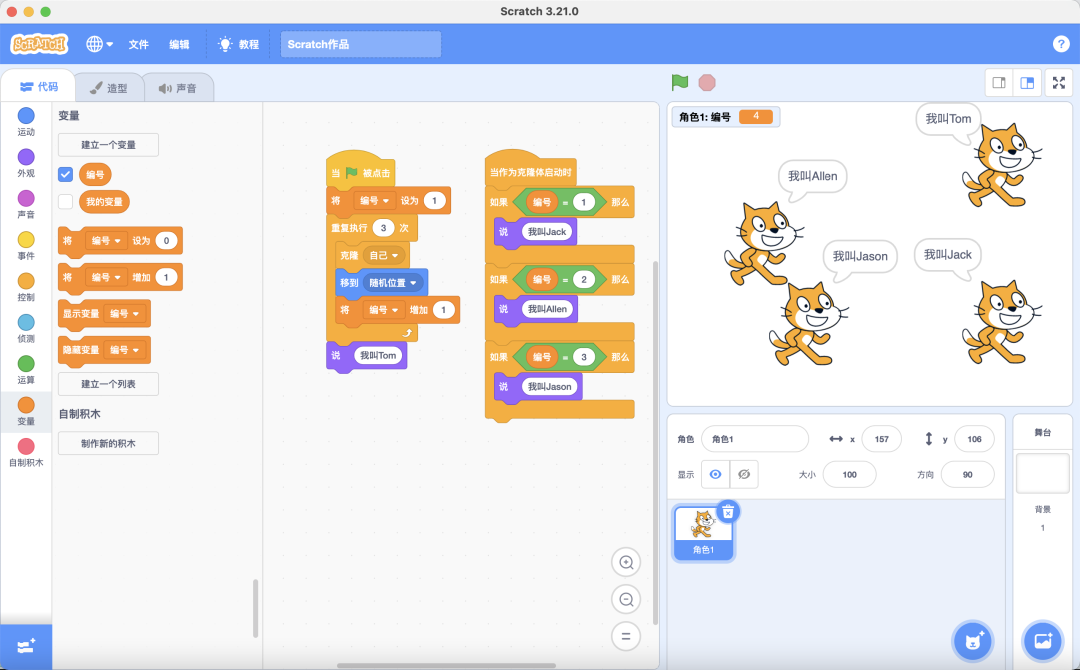The height and width of the screenshot is (670, 1080).
Task: Open the 文件 menu
Action: pos(138,44)
